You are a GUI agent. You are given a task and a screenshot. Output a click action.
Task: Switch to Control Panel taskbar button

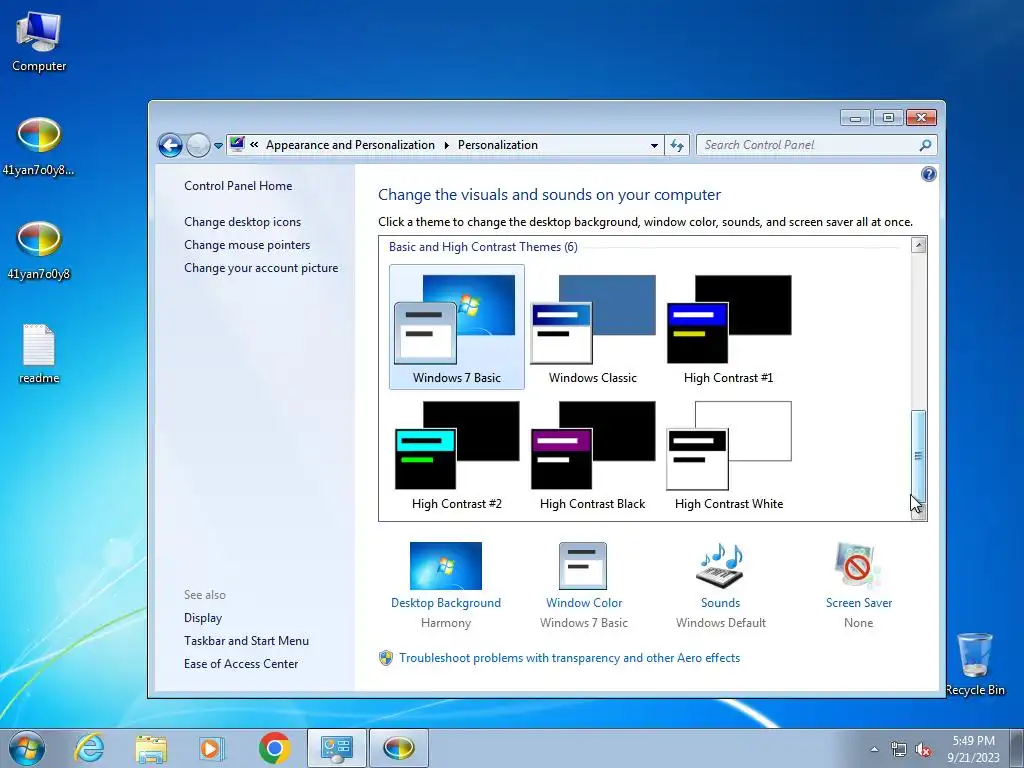pyautogui.click(x=336, y=748)
